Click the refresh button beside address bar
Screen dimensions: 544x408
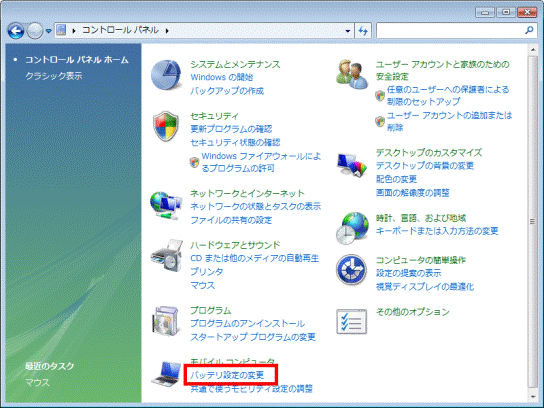(363, 31)
